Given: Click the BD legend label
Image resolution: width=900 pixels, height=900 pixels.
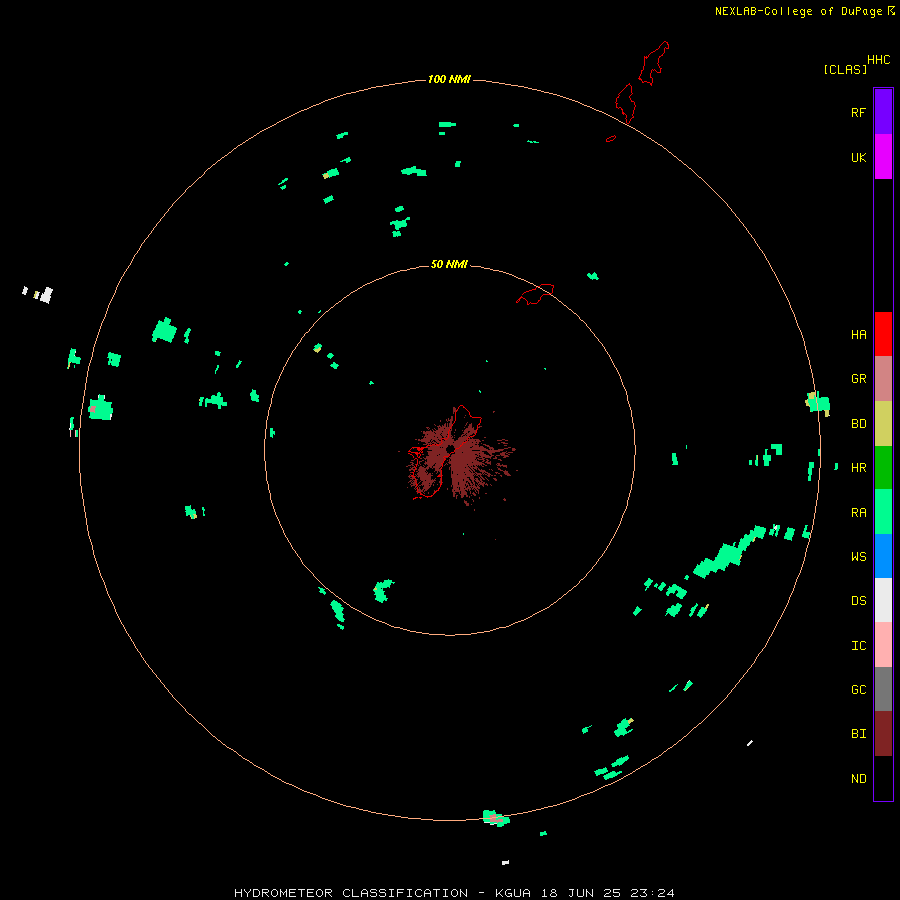Looking at the screenshot, I should 858,424.
